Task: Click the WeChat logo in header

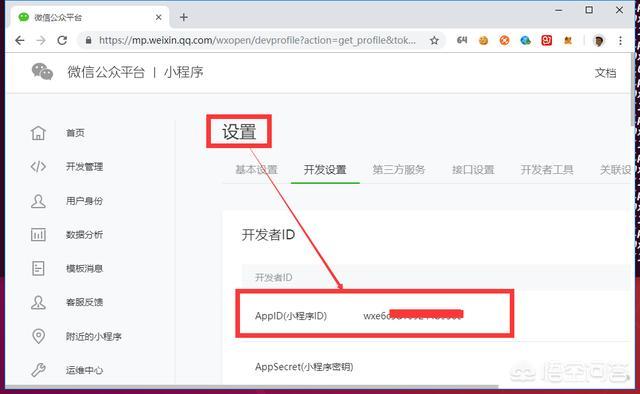Action: point(42,71)
